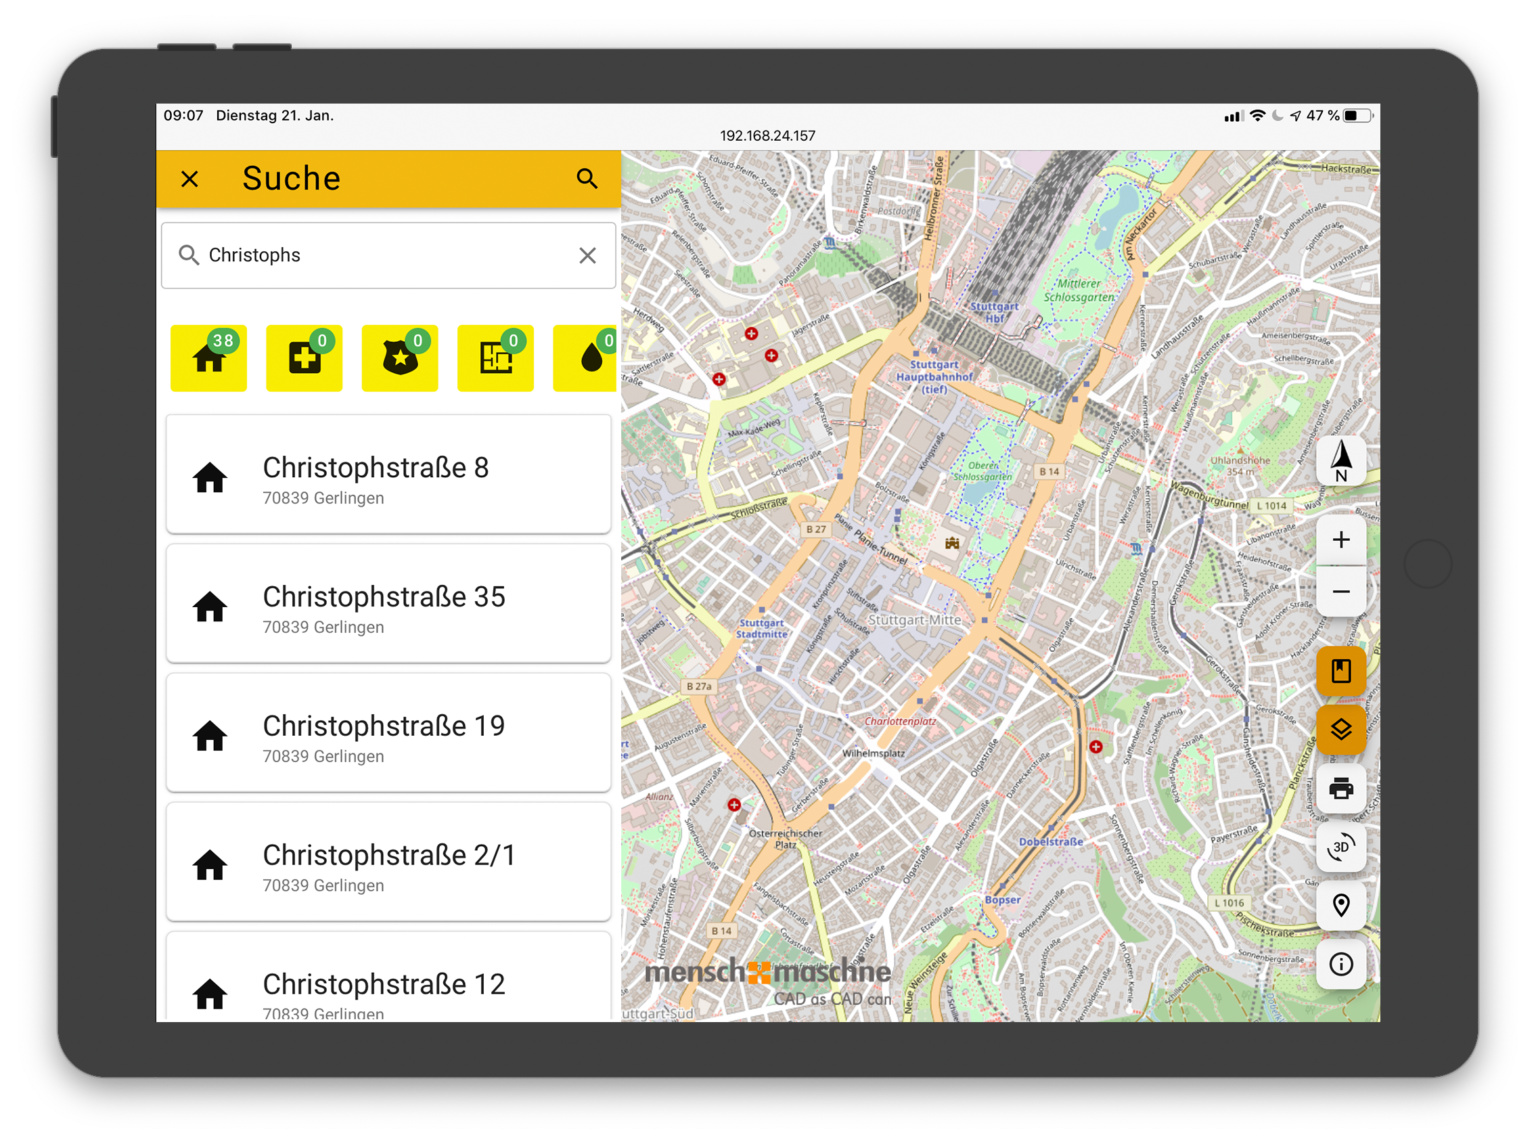Open Christophstraße 19 in Gerlingen
Viewport: 1536px width, 1148px height.
[388, 733]
